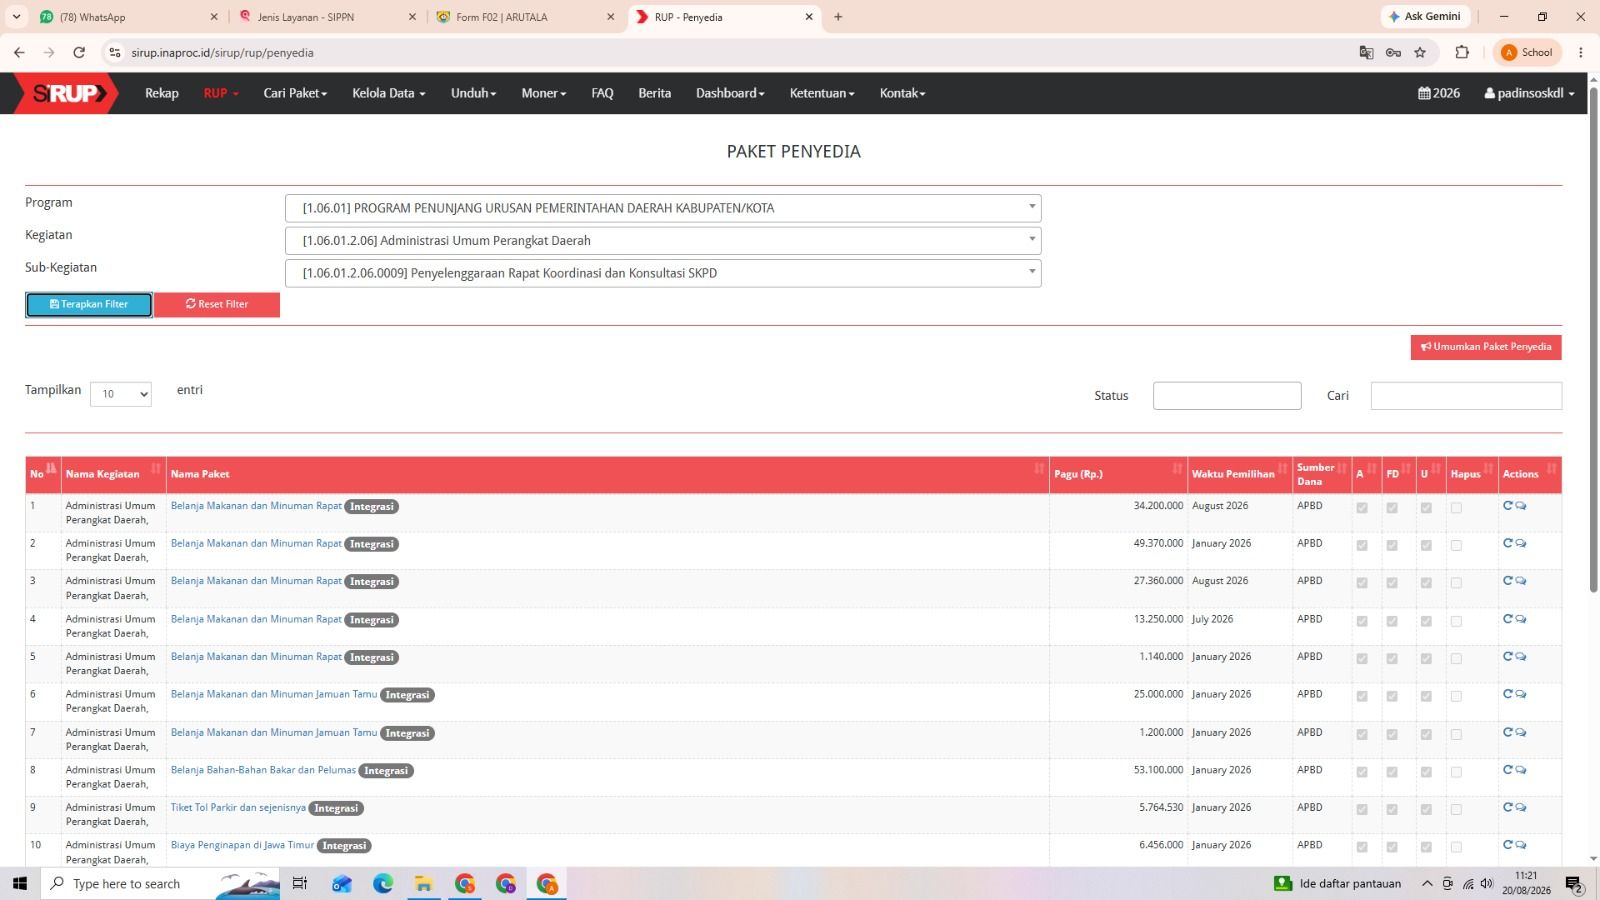This screenshot has width=1600, height=900.
Task: Open the Chrome extensions puzzle icon
Action: [1462, 53]
